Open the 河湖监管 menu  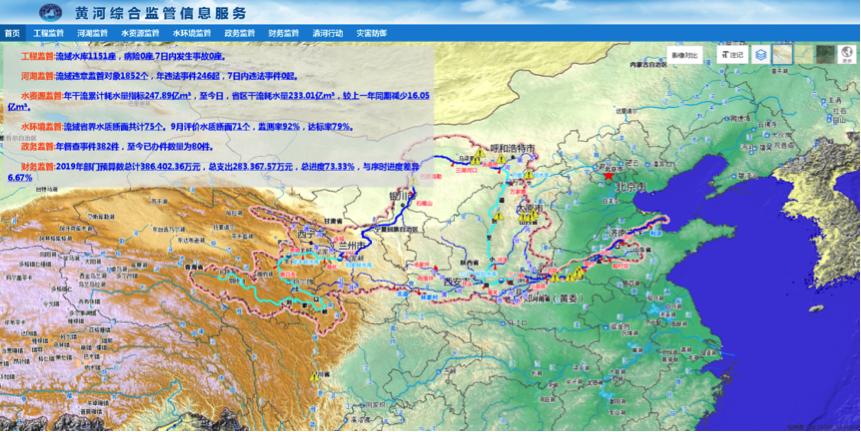click(x=92, y=33)
